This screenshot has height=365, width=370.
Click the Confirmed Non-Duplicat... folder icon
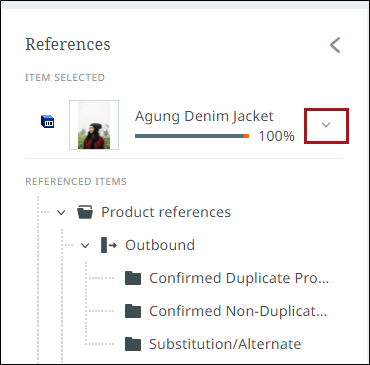tap(133, 311)
